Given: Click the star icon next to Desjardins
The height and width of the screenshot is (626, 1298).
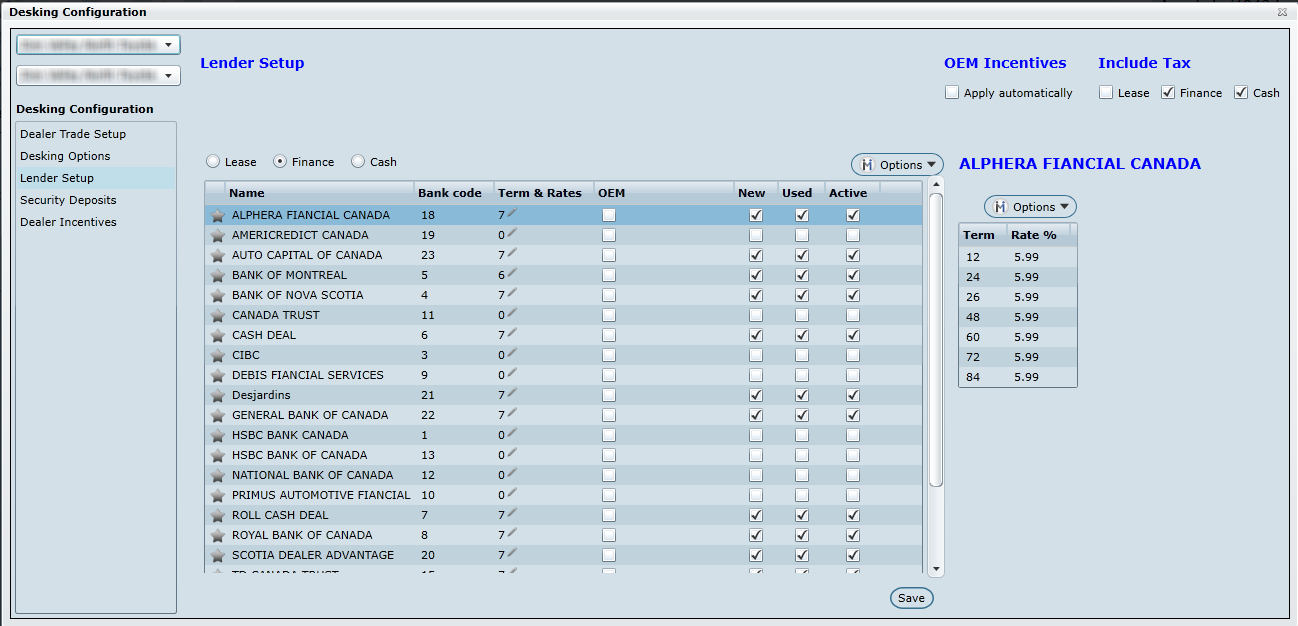Looking at the screenshot, I should coord(217,396).
